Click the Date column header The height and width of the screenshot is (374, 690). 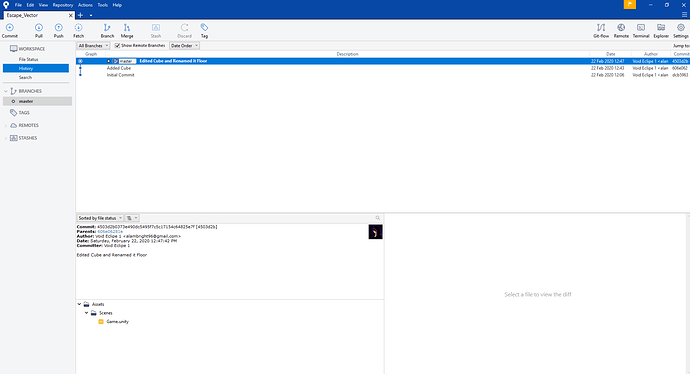[610, 54]
